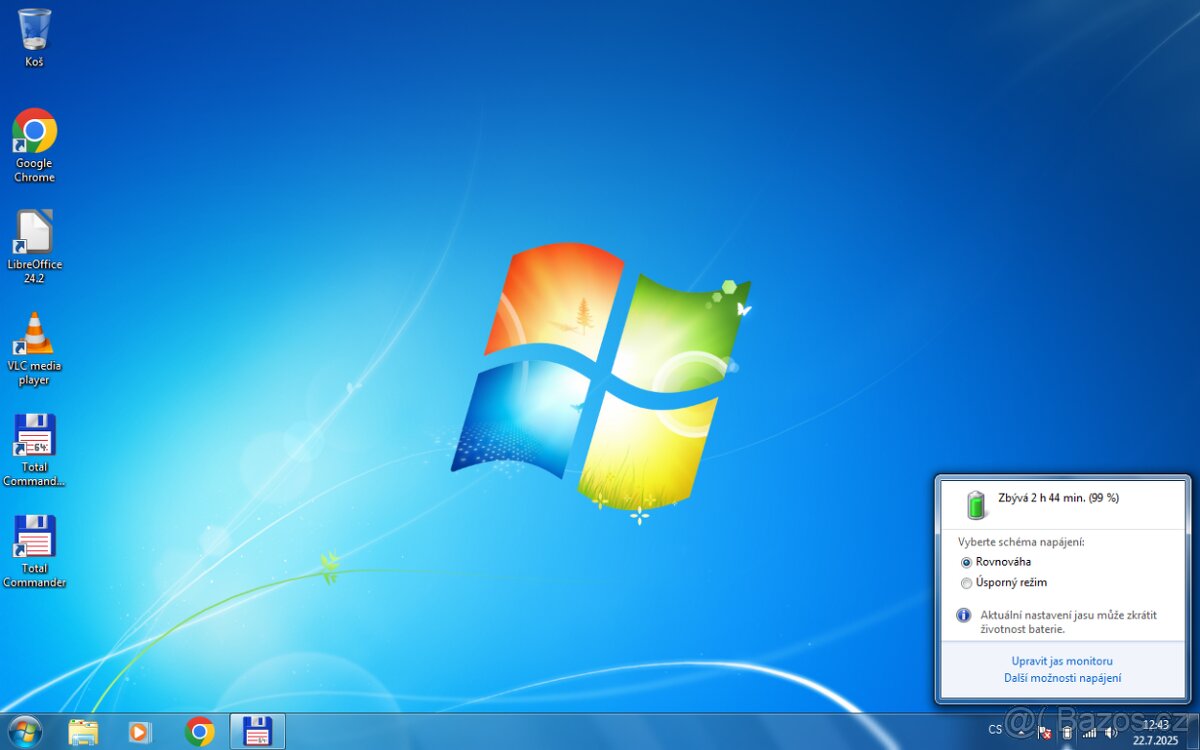Open the Action Center flag icon
Screen dimensions: 1200x750
pyautogui.click(x=1046, y=732)
